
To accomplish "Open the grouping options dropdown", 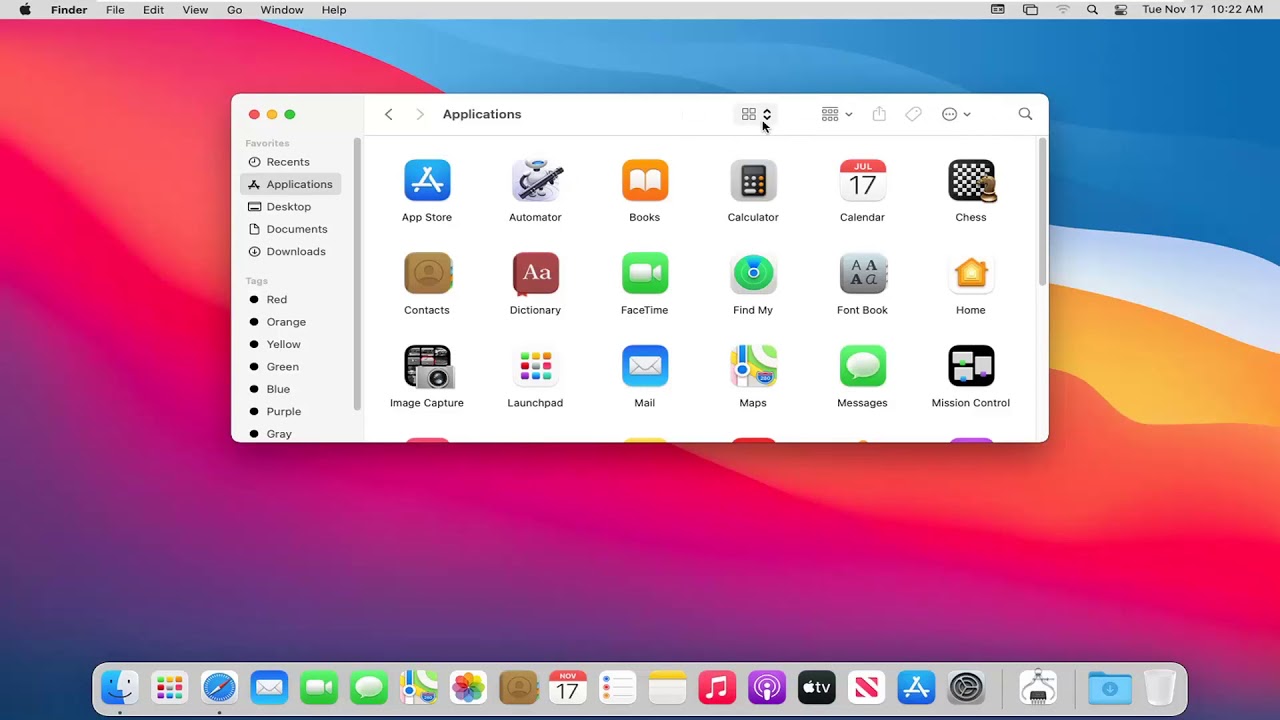I will pos(836,114).
